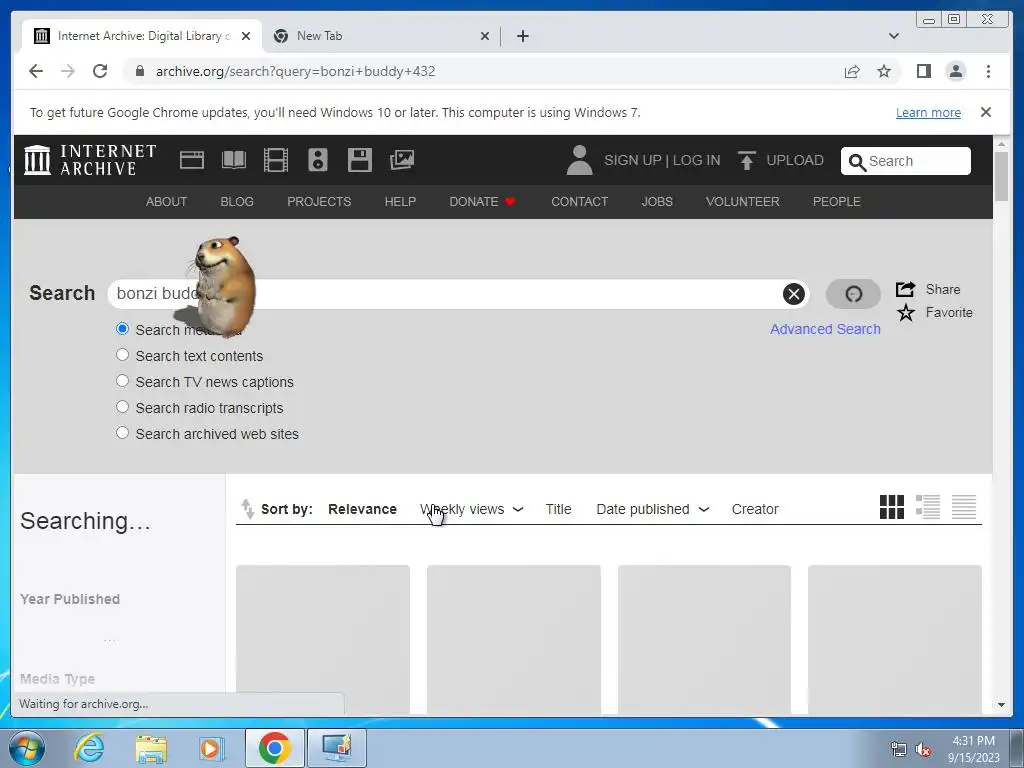Switch to the New Tab tab

click(381, 36)
